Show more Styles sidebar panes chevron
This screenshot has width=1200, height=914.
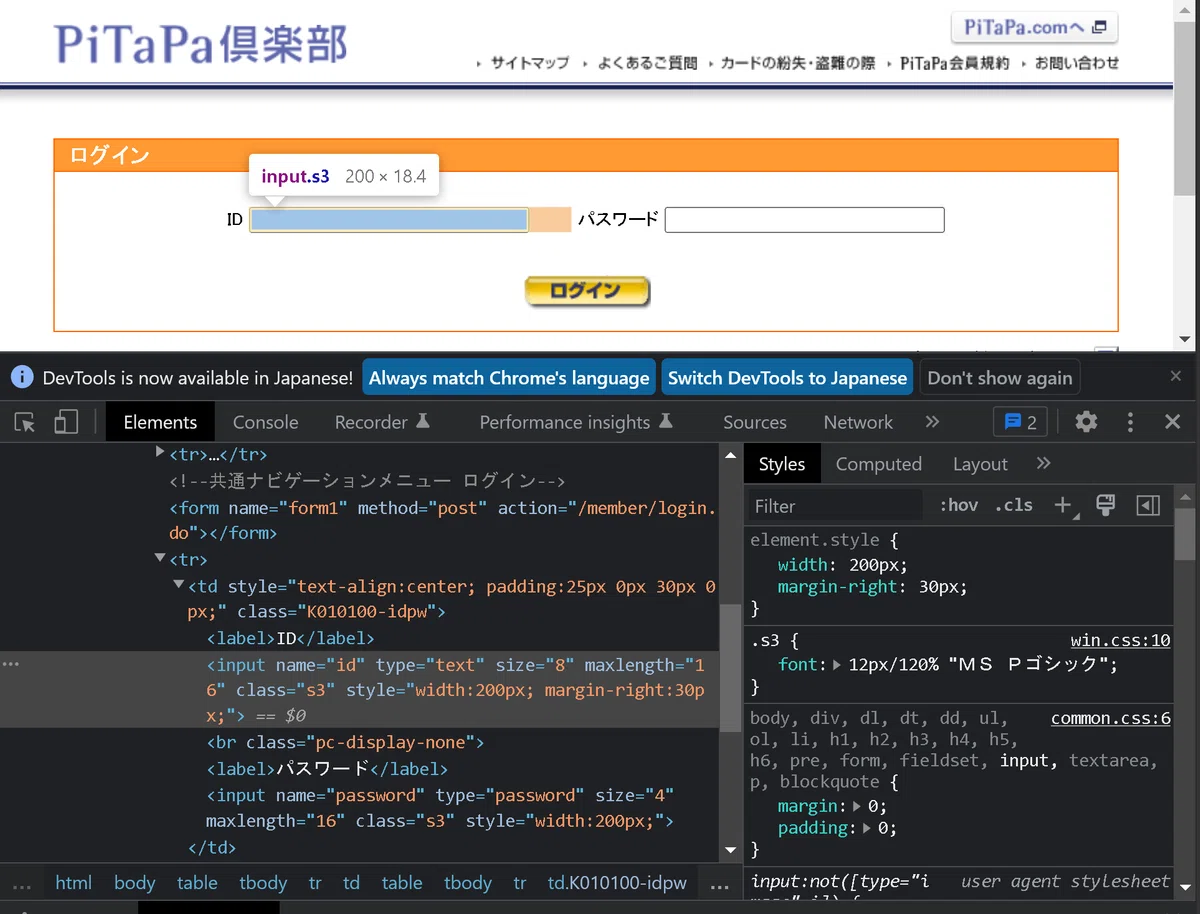1043,463
